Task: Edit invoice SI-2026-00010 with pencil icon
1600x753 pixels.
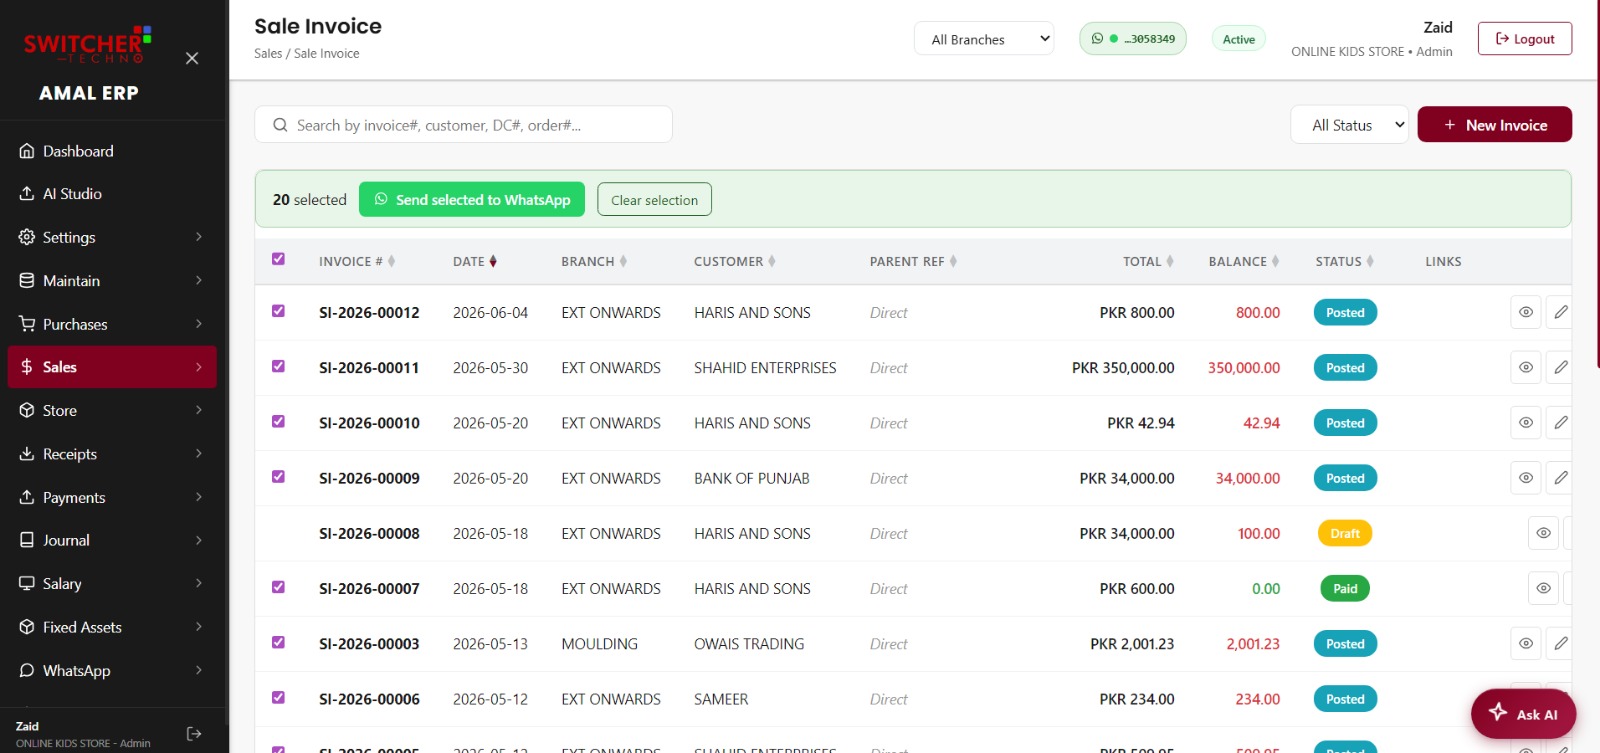Action: coord(1560,423)
